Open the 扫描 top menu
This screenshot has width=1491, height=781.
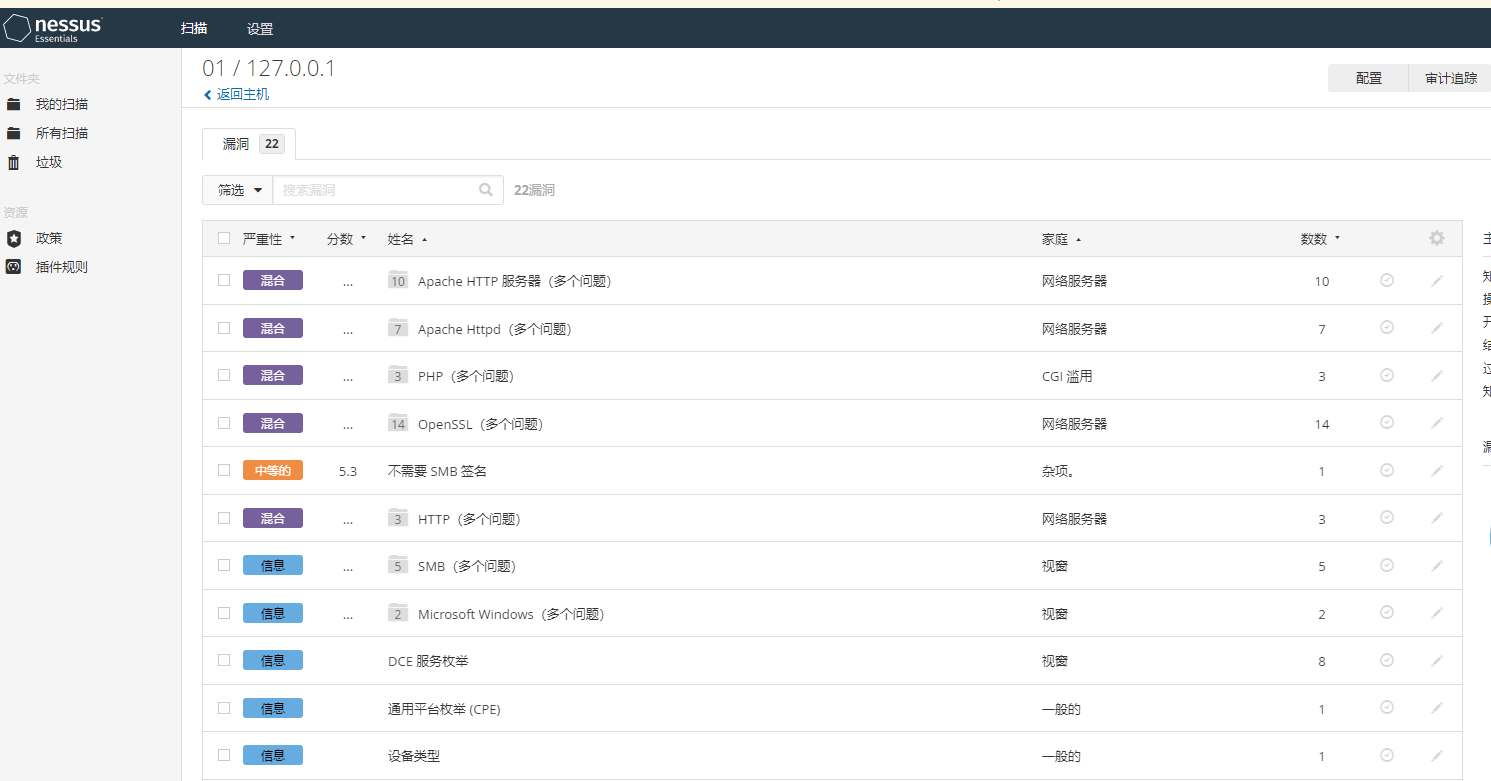(194, 29)
